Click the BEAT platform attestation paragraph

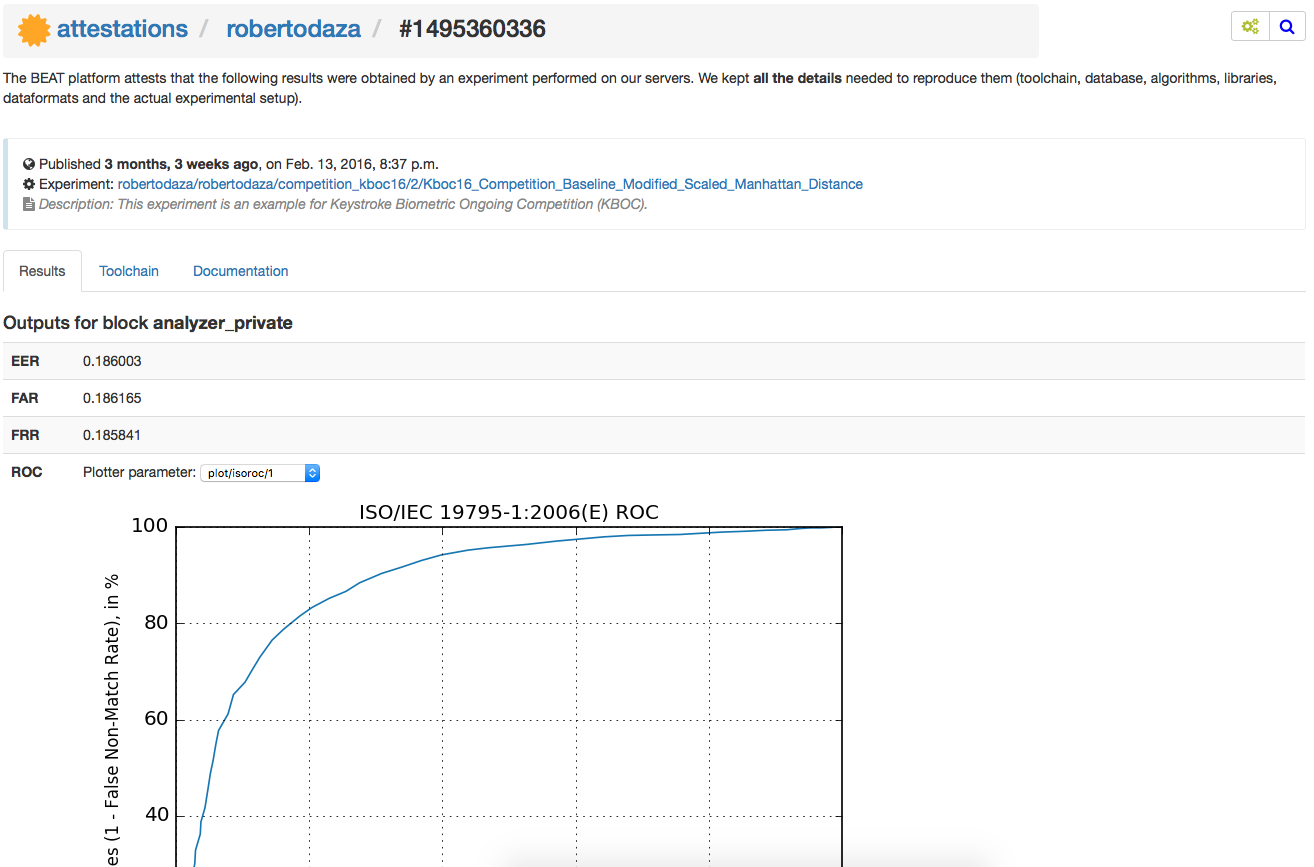point(640,88)
